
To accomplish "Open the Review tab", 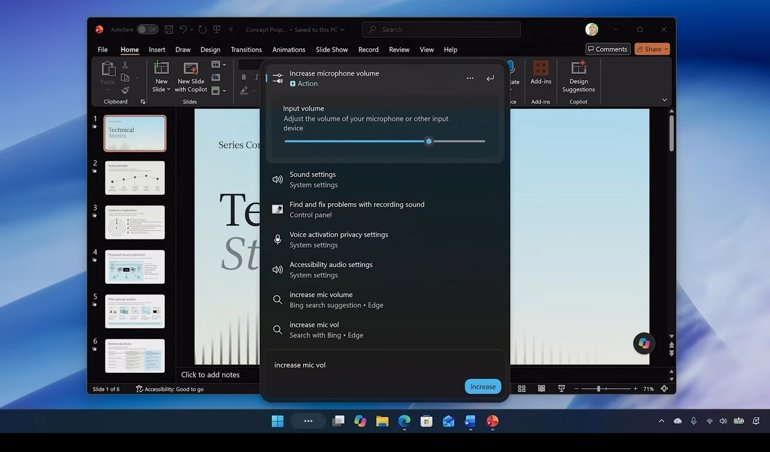I will (x=399, y=50).
